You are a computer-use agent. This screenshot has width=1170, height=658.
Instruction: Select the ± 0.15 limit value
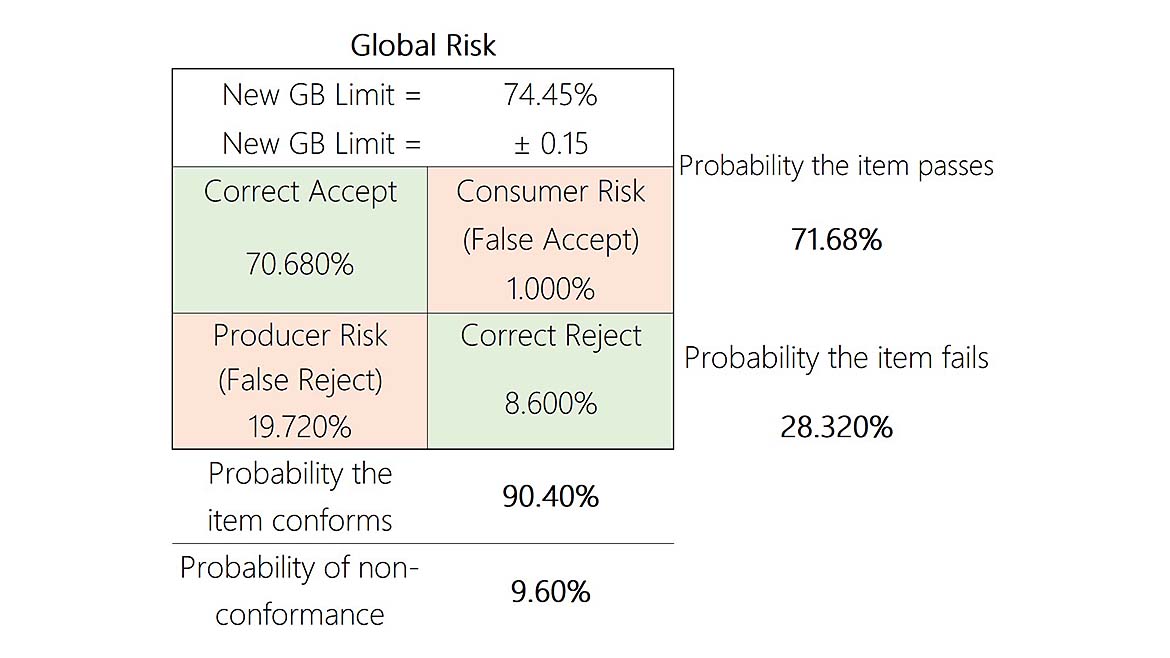(x=550, y=143)
